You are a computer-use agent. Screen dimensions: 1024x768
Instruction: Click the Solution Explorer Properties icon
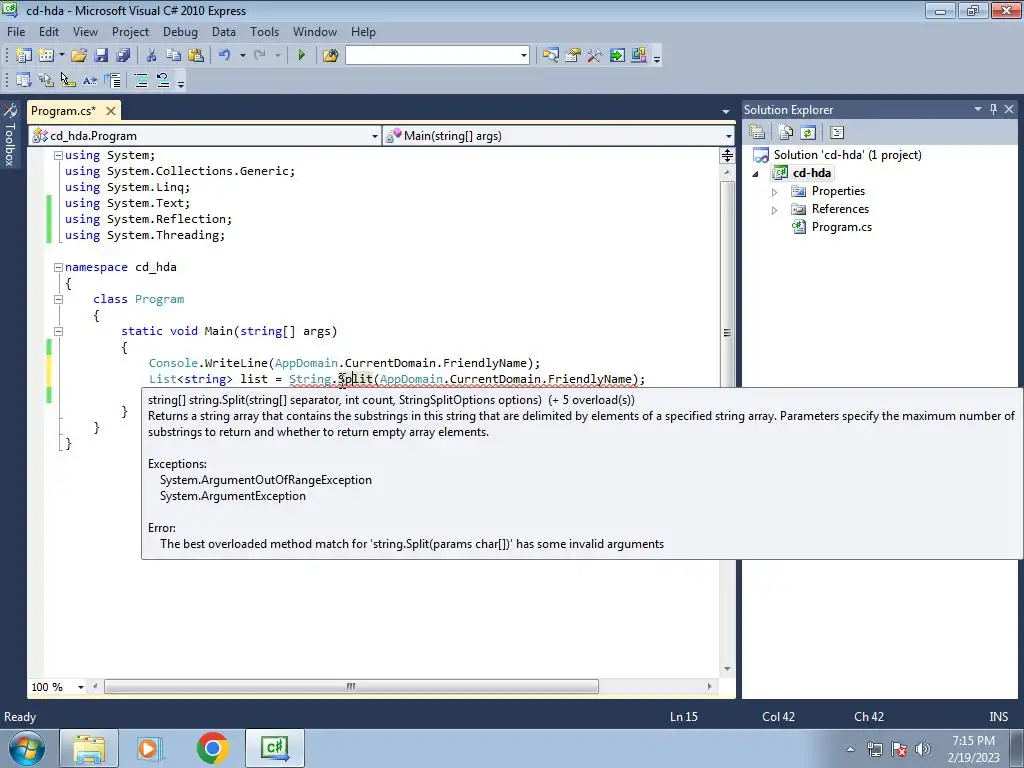(x=758, y=133)
